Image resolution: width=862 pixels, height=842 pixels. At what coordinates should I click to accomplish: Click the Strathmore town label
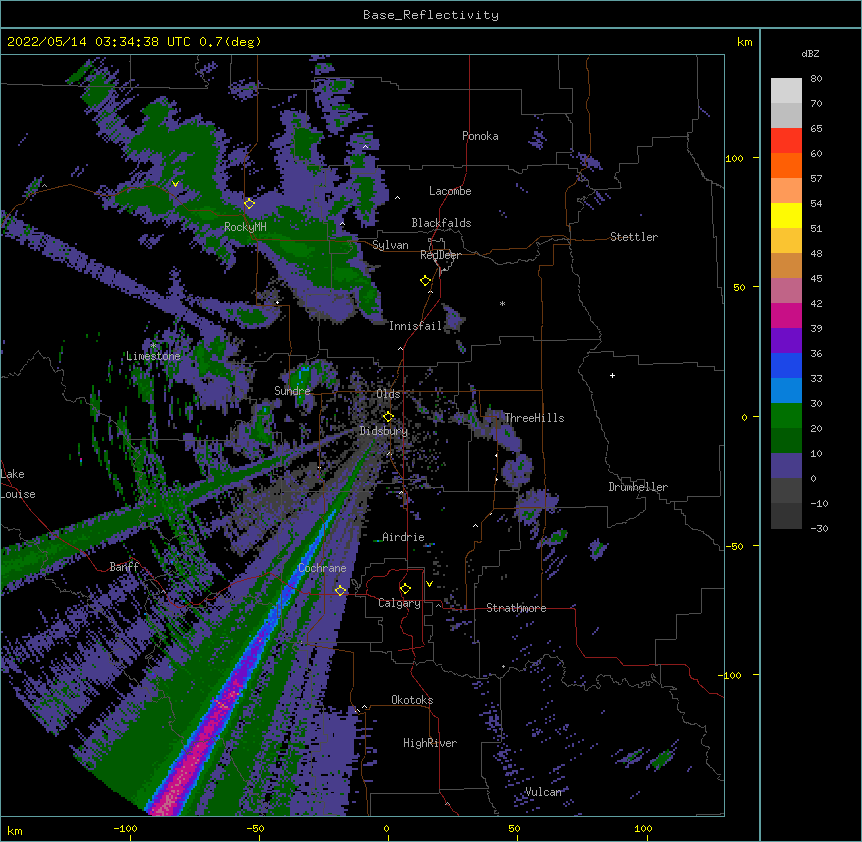pyautogui.click(x=516, y=608)
